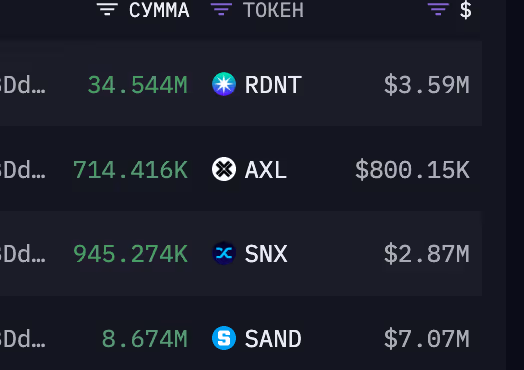Click the RDNT token logo icon
The height and width of the screenshot is (370, 524).
(x=224, y=84)
